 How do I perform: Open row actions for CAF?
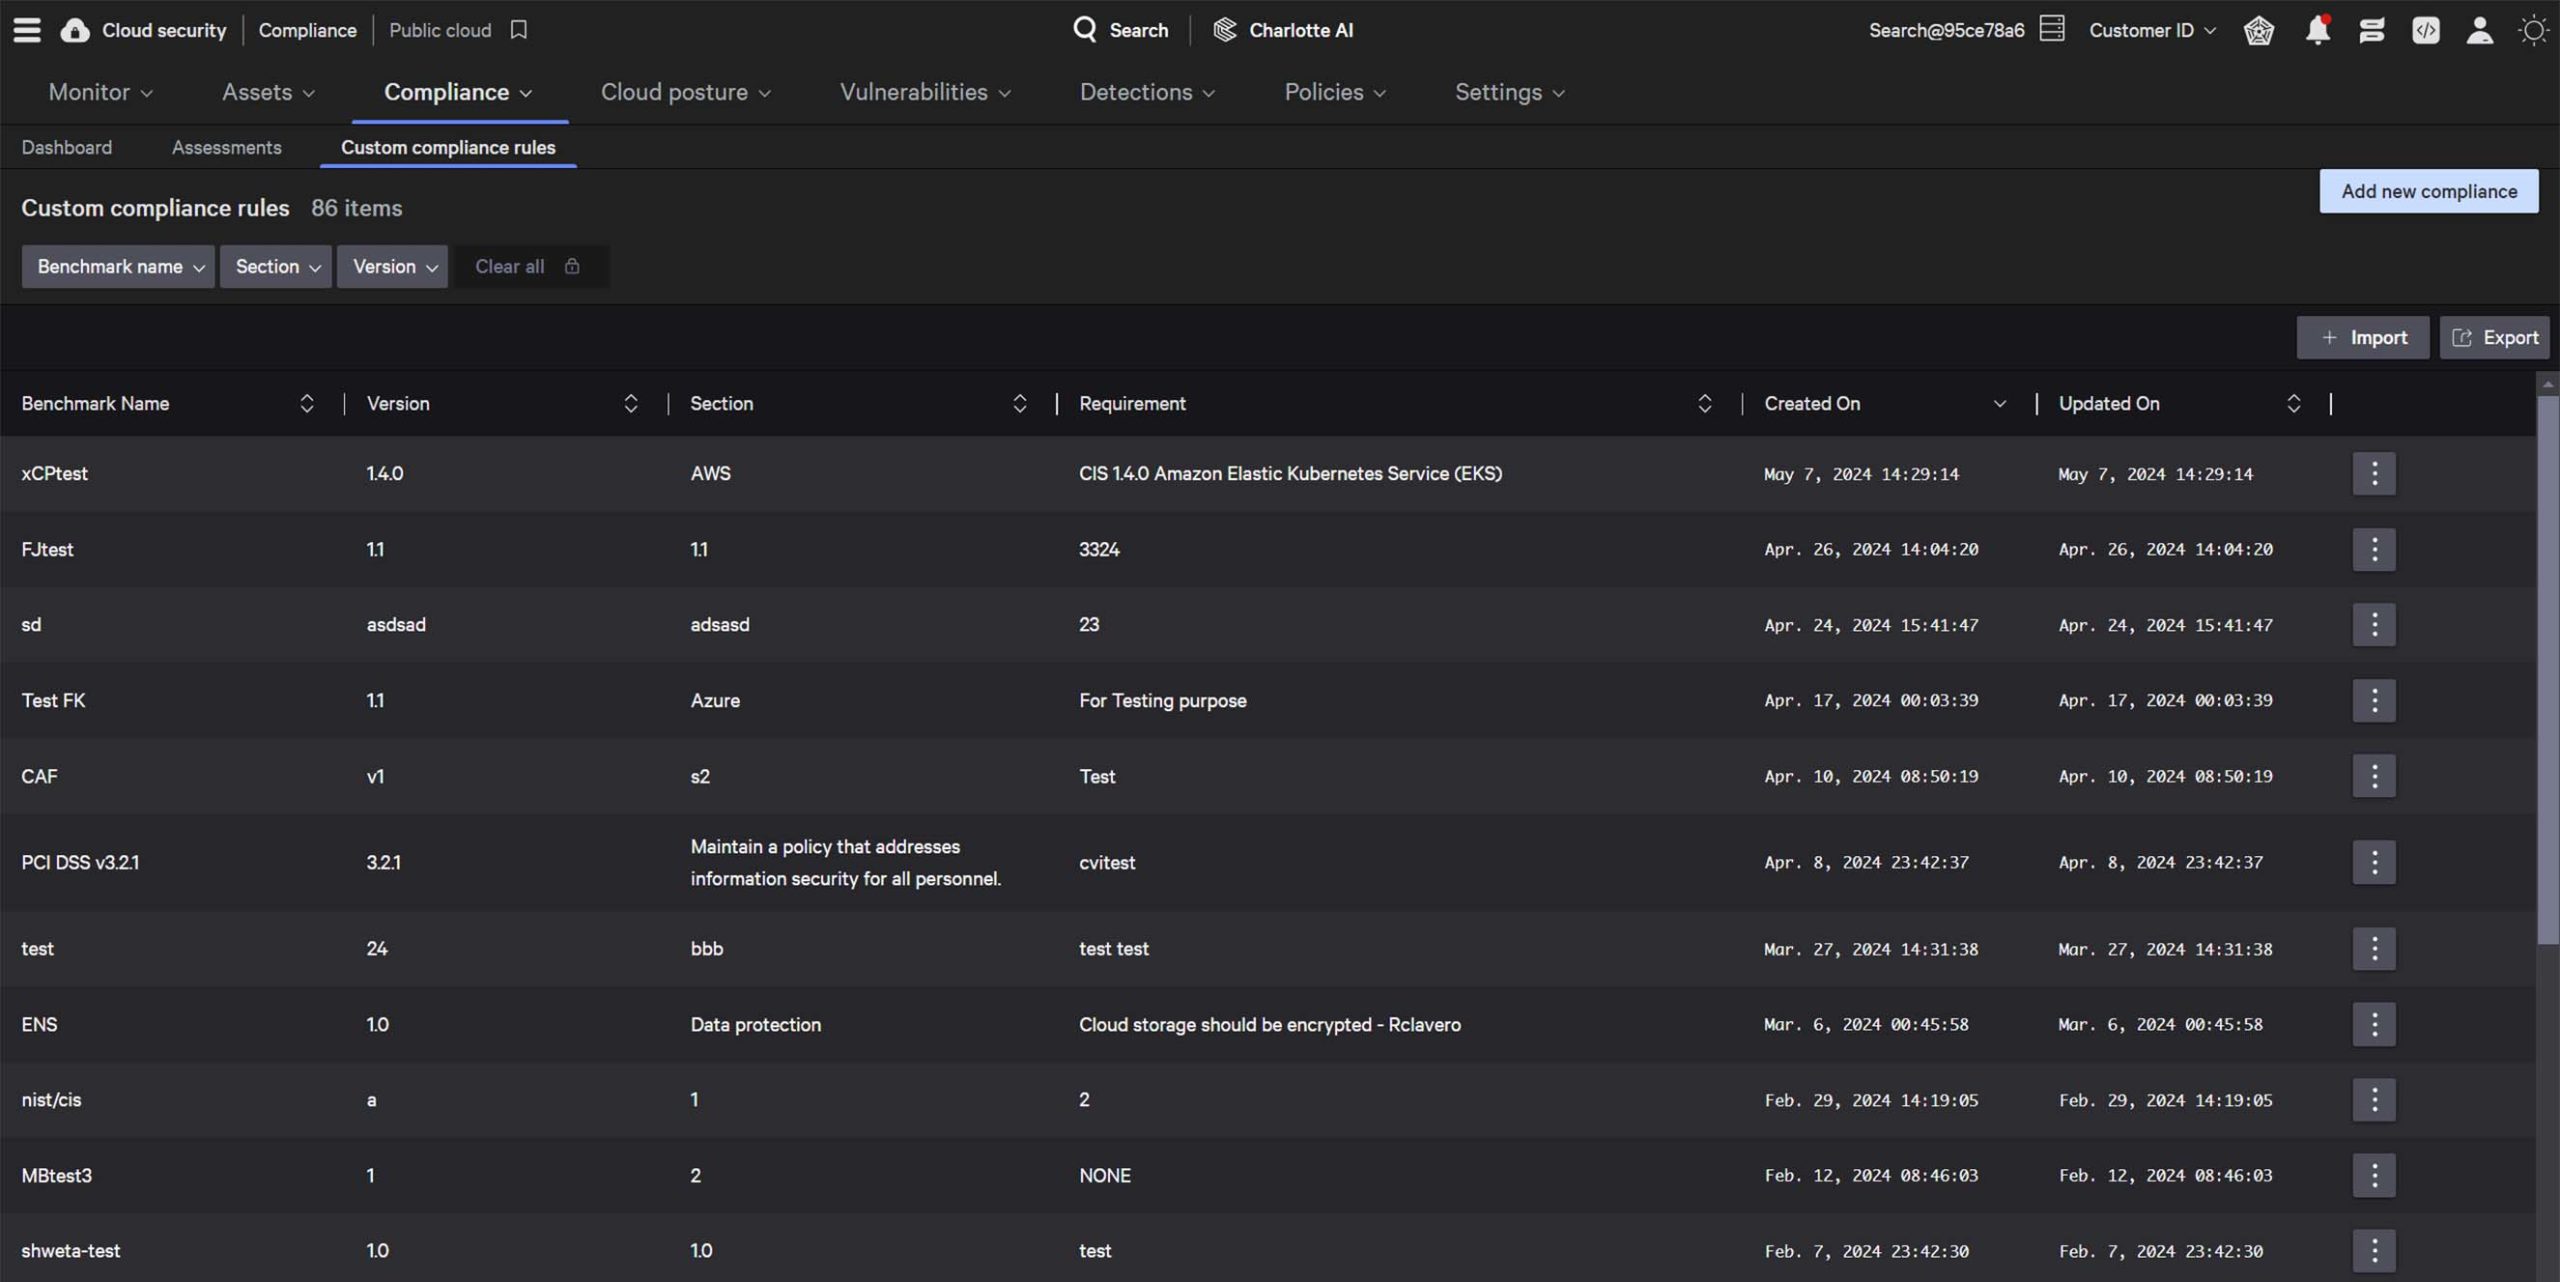coord(2374,776)
